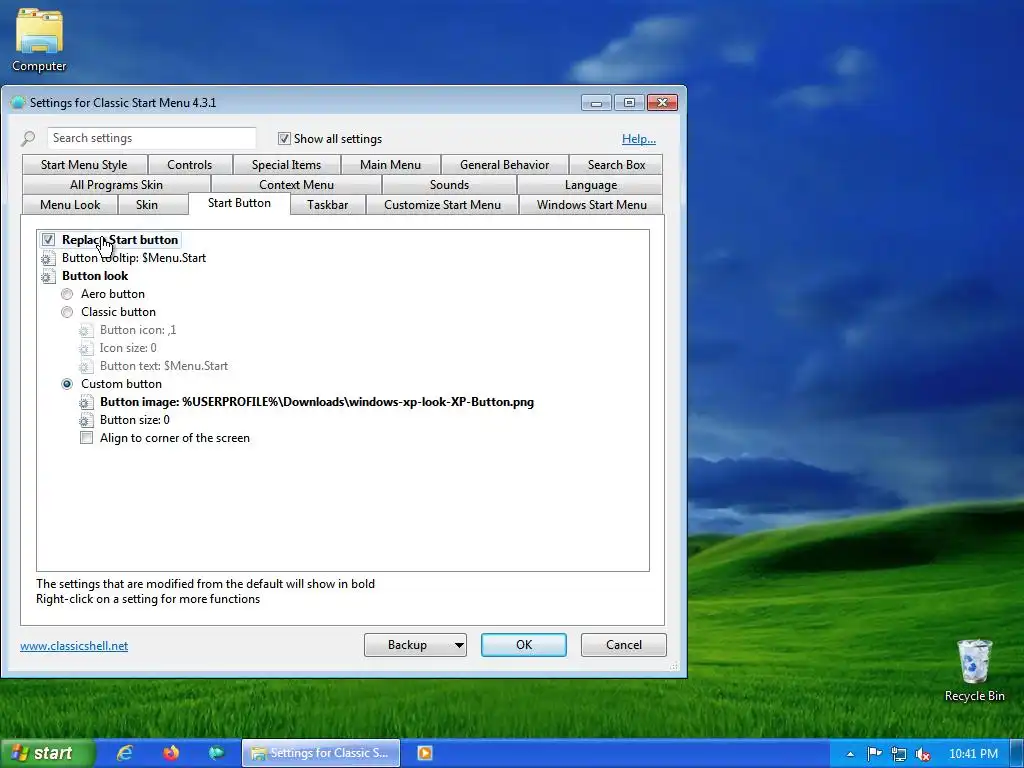
Task: Show hidden system tray icons arrow
Action: click(850, 754)
